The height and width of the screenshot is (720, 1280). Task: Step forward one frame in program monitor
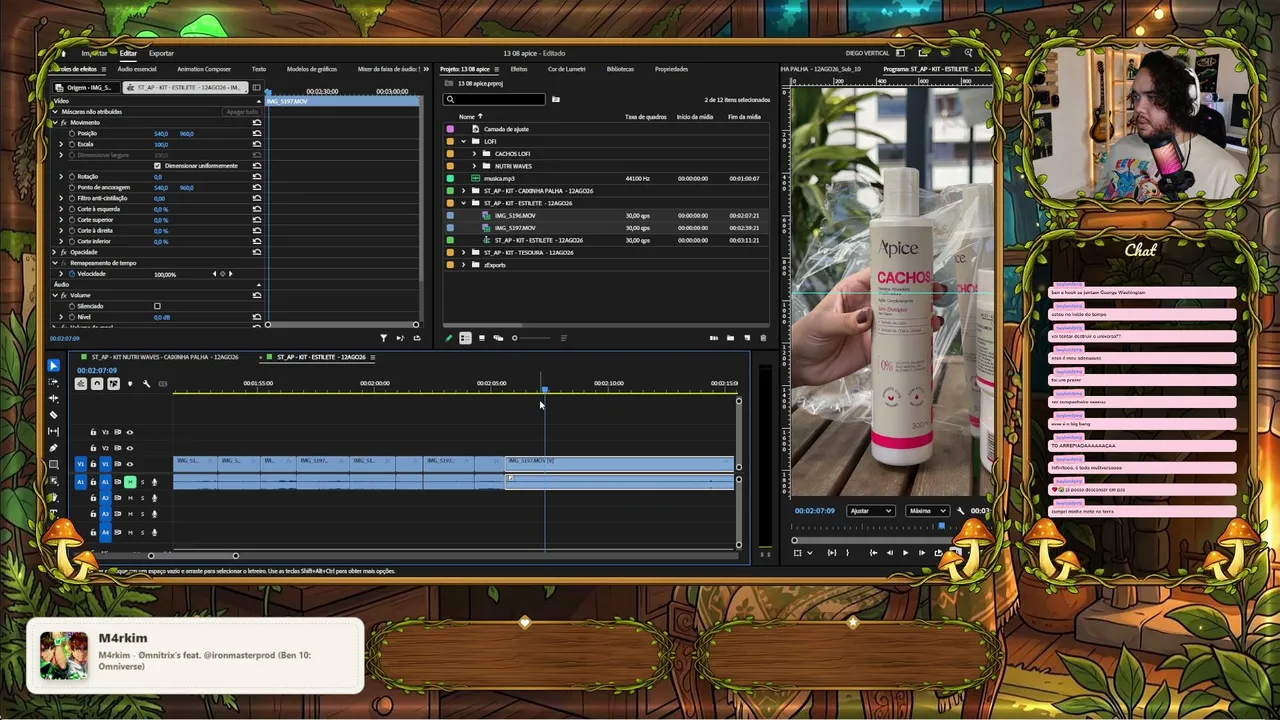[x=922, y=552]
